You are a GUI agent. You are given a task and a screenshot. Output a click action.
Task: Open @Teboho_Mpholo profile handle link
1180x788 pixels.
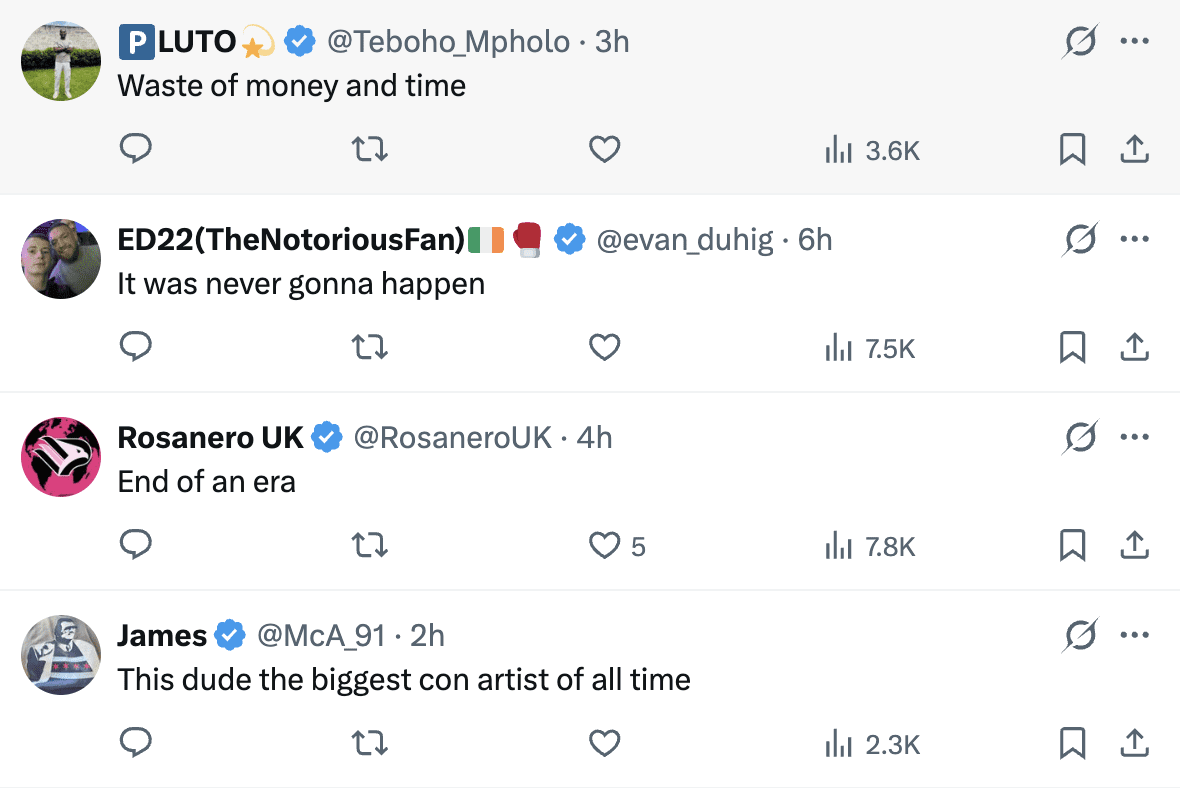pyautogui.click(x=448, y=42)
